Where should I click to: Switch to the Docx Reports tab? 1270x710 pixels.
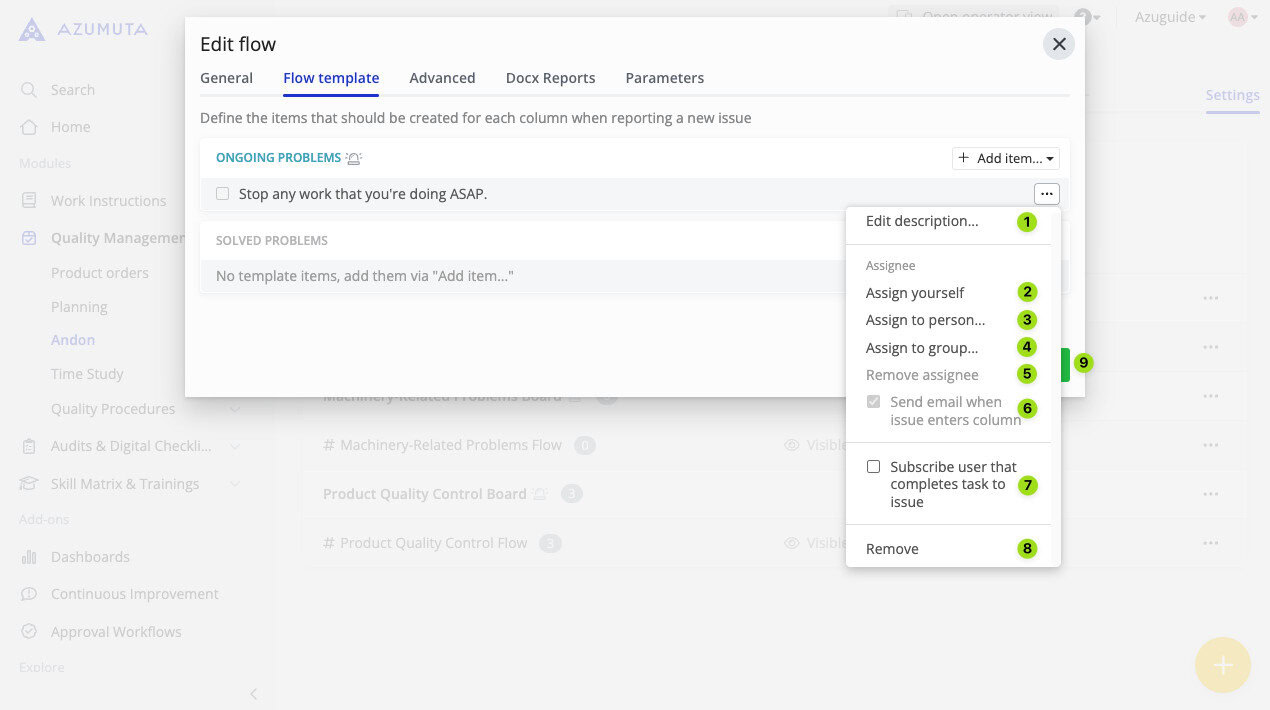(550, 77)
